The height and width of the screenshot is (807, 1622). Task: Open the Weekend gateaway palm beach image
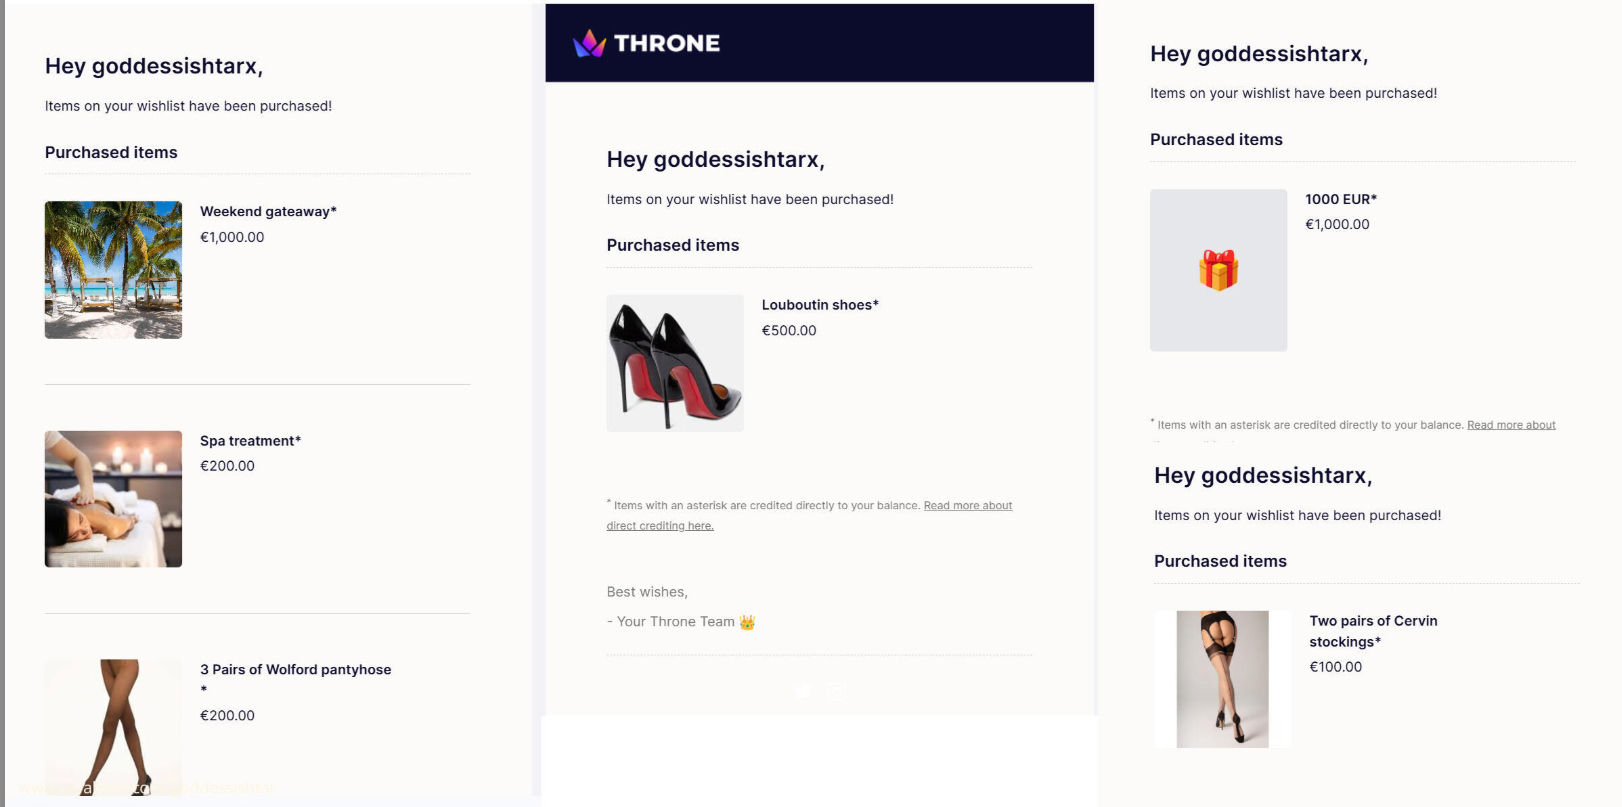pos(113,270)
